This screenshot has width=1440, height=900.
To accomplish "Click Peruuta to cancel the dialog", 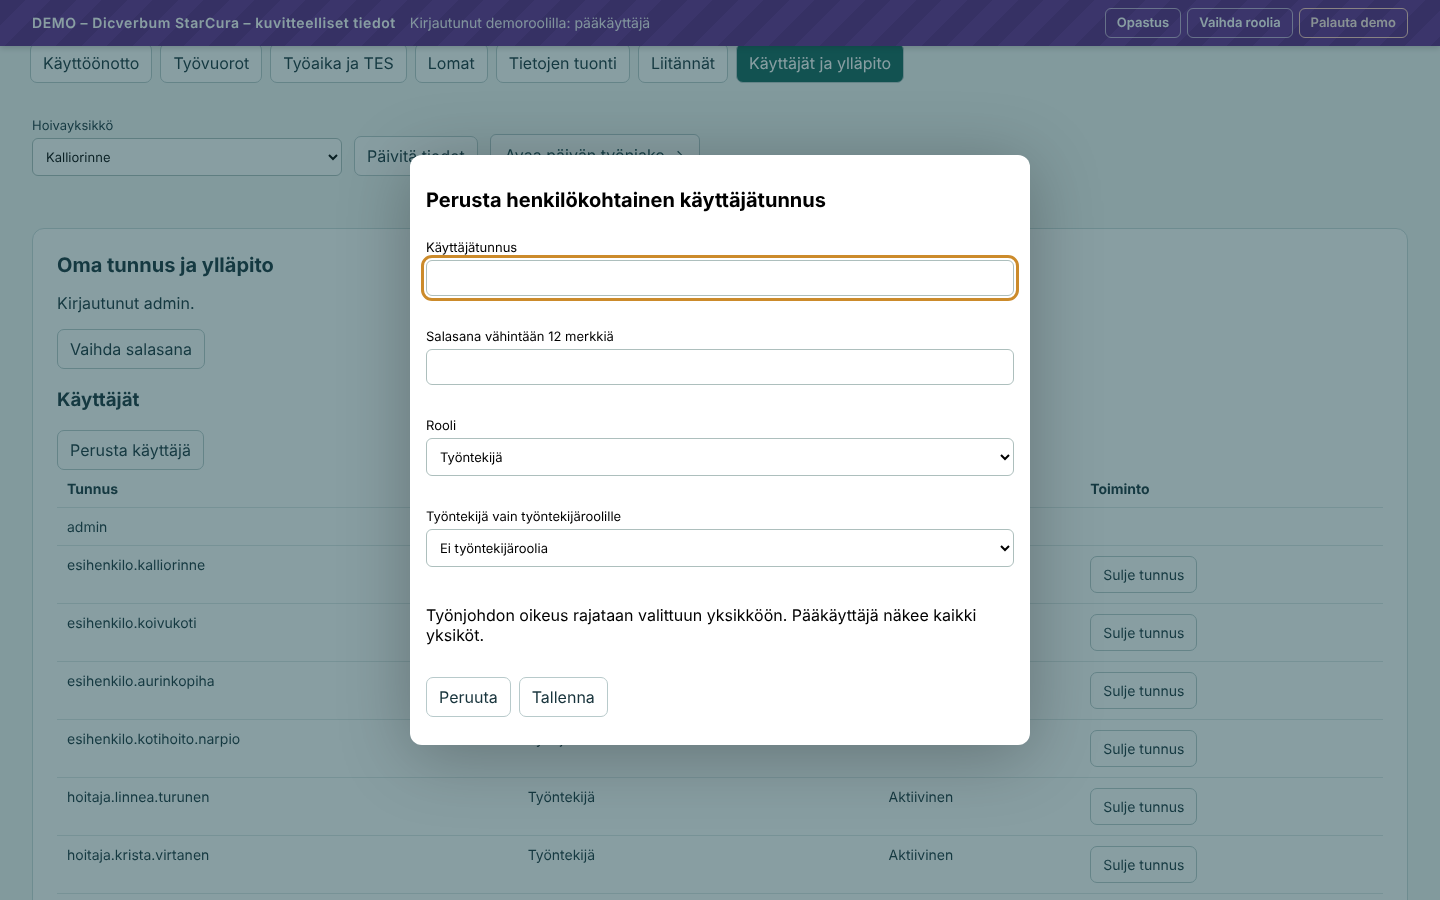I will coord(468,697).
